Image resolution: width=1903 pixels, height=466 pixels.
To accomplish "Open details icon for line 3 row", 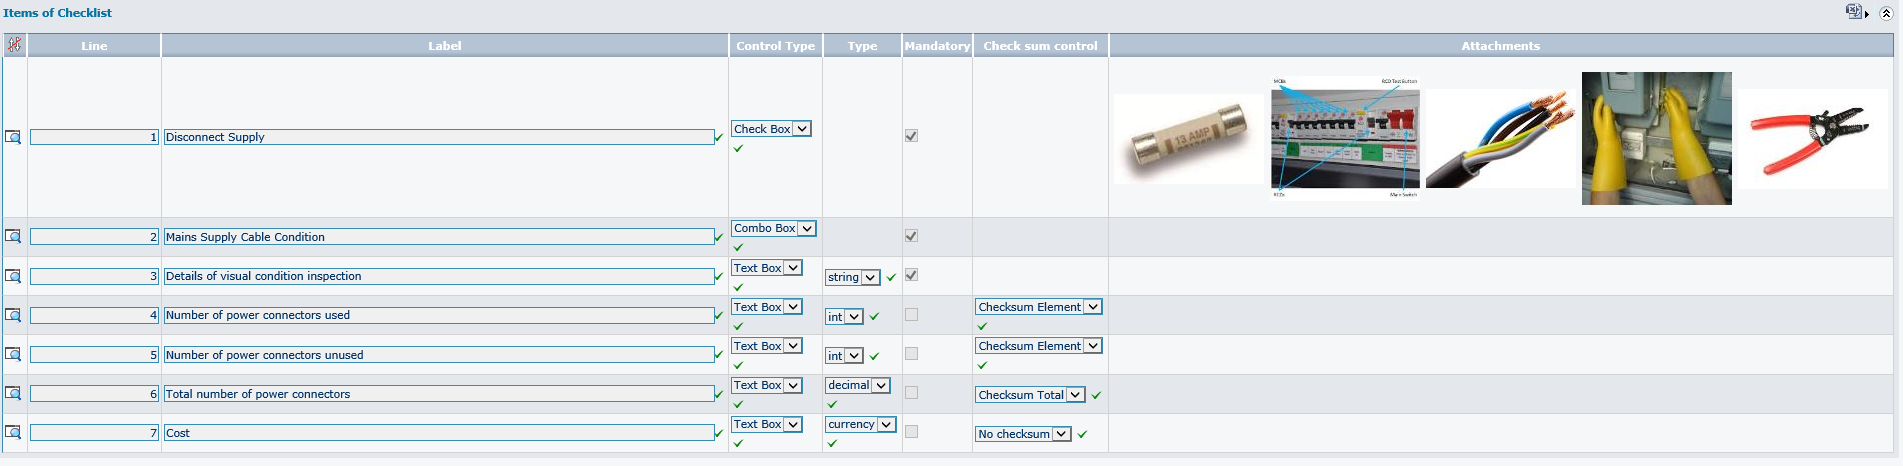I will 13,276.
